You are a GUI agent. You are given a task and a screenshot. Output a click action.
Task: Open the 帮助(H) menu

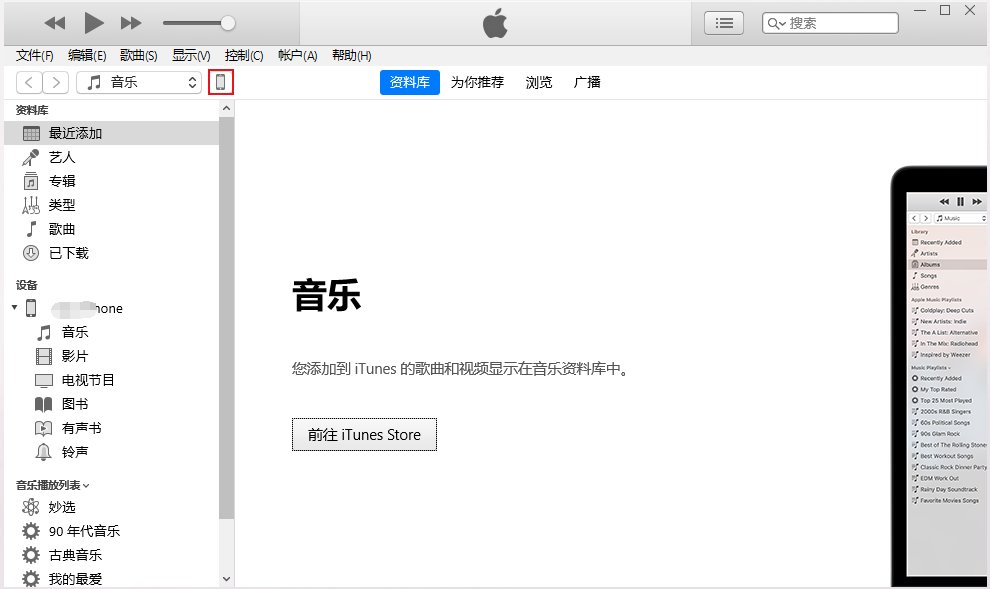[352, 56]
